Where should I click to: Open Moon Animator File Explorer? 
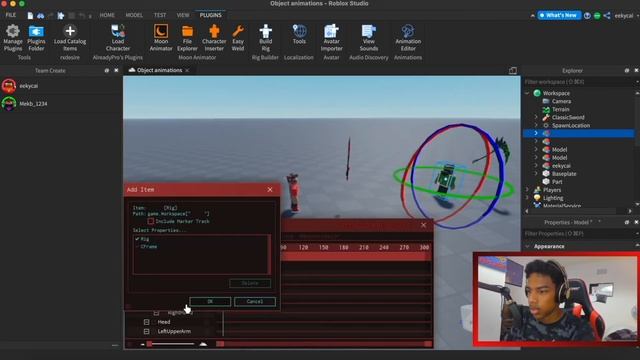187,38
